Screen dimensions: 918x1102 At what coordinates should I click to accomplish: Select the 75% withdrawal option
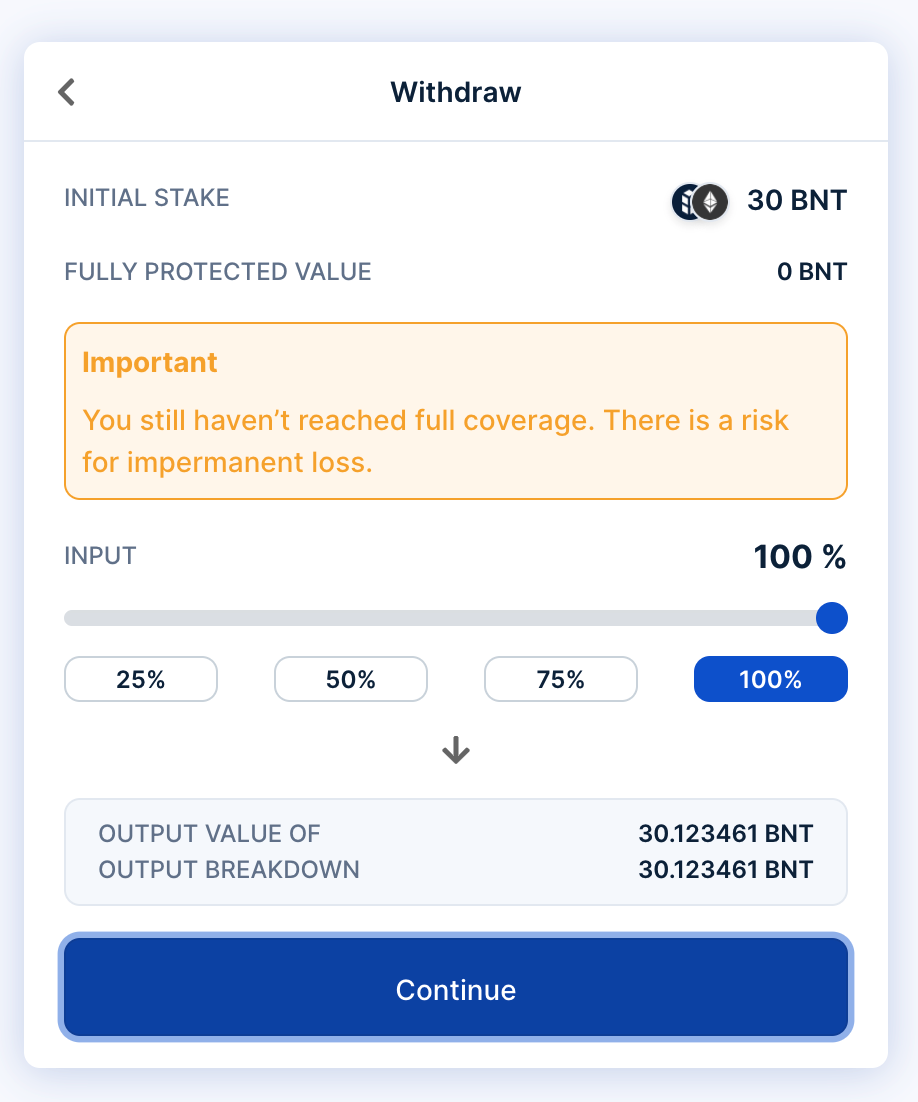tap(560, 679)
